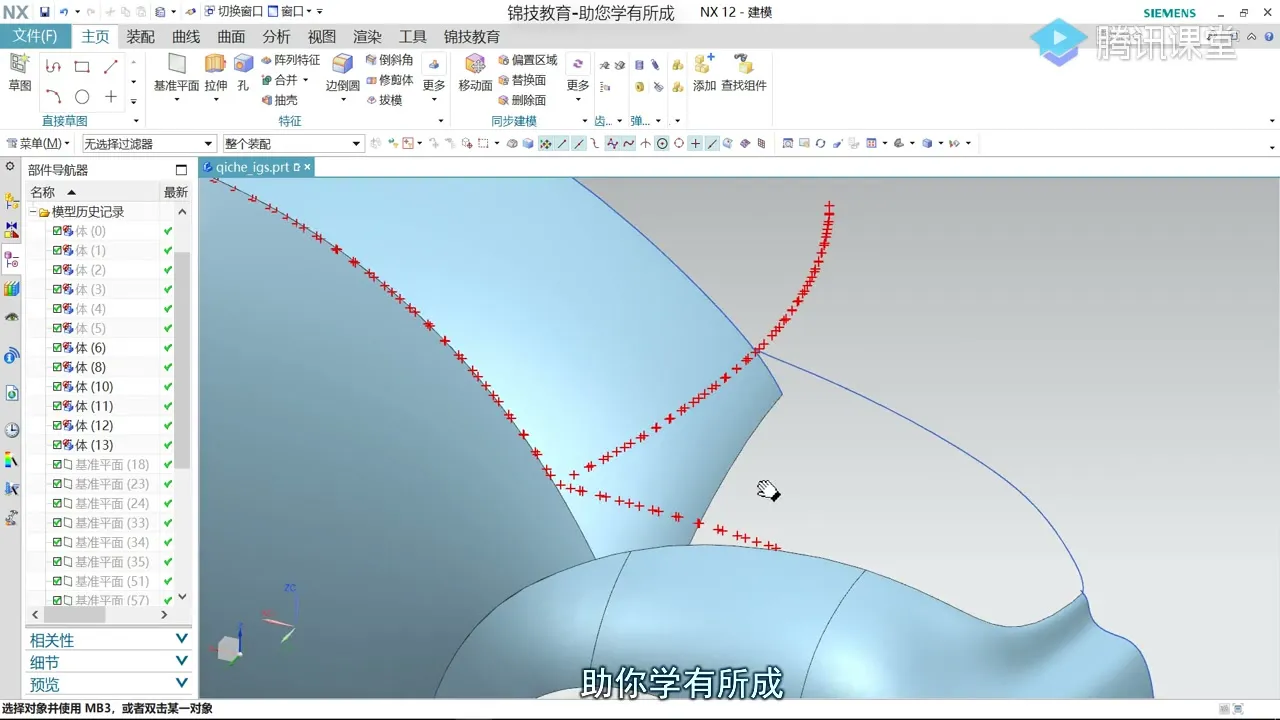Click the 边倒圆 (Edge Blend) tool

[342, 71]
